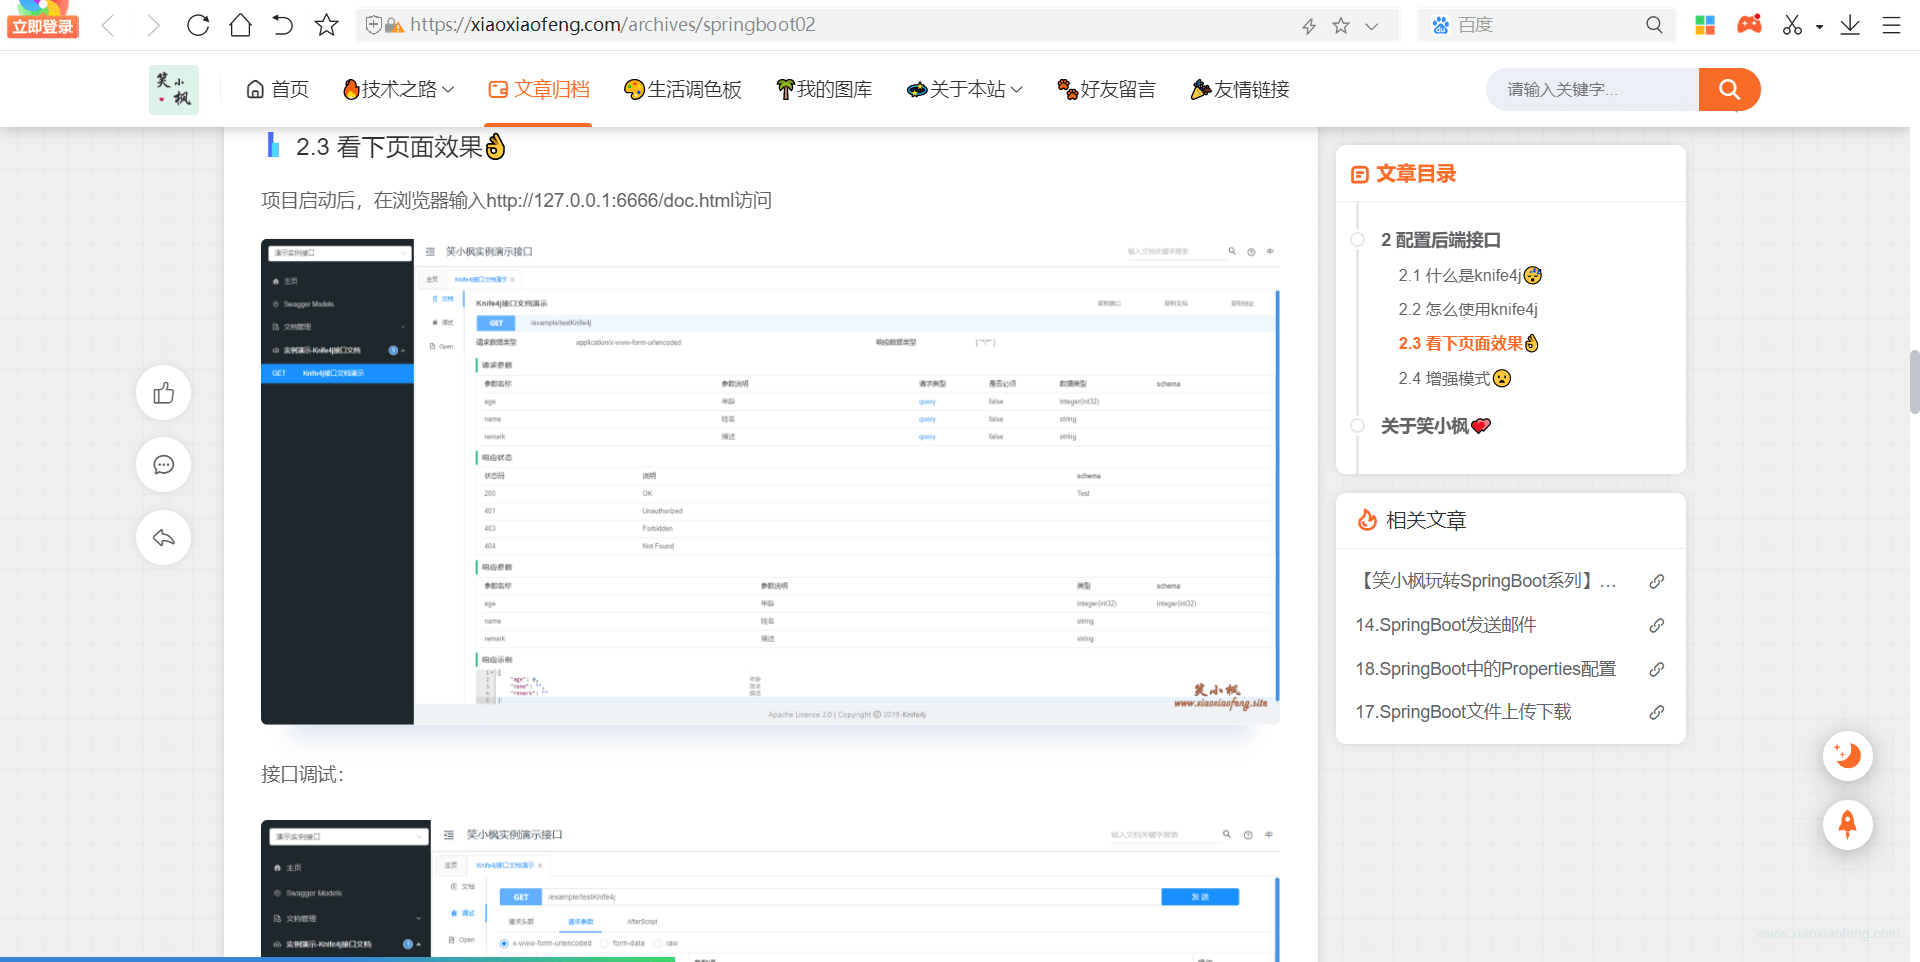
Task: Open the colorful apps grid icon
Action: [x=1705, y=25]
